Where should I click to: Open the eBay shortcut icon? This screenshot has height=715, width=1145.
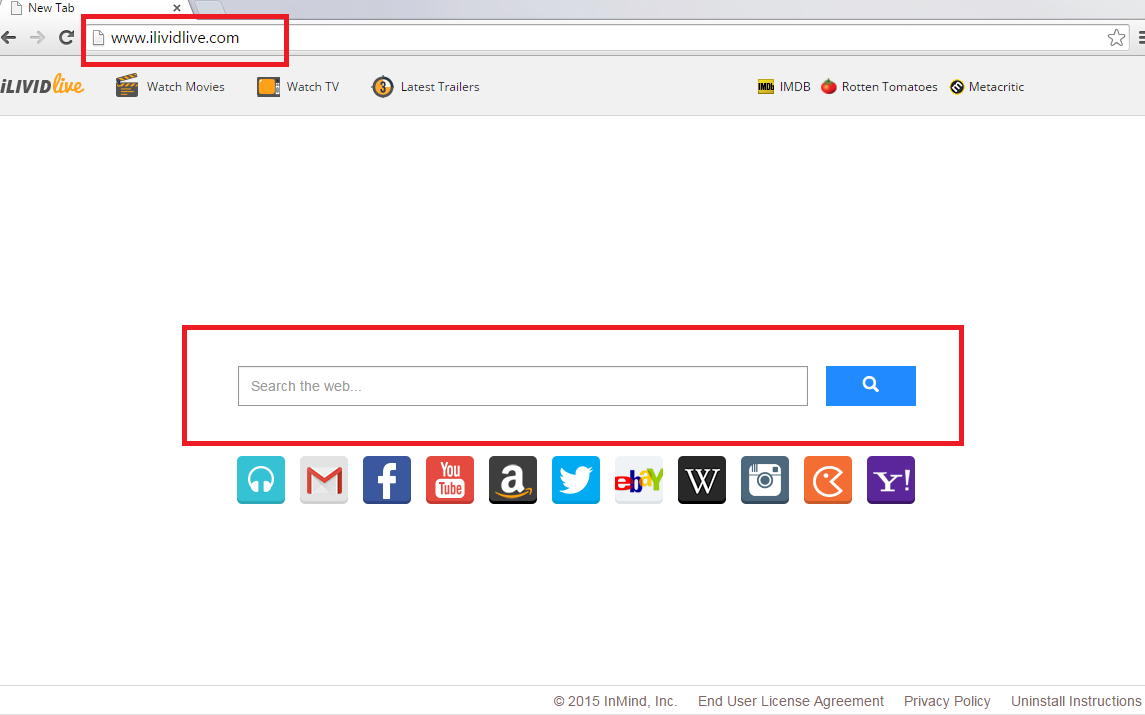pyautogui.click(x=639, y=481)
